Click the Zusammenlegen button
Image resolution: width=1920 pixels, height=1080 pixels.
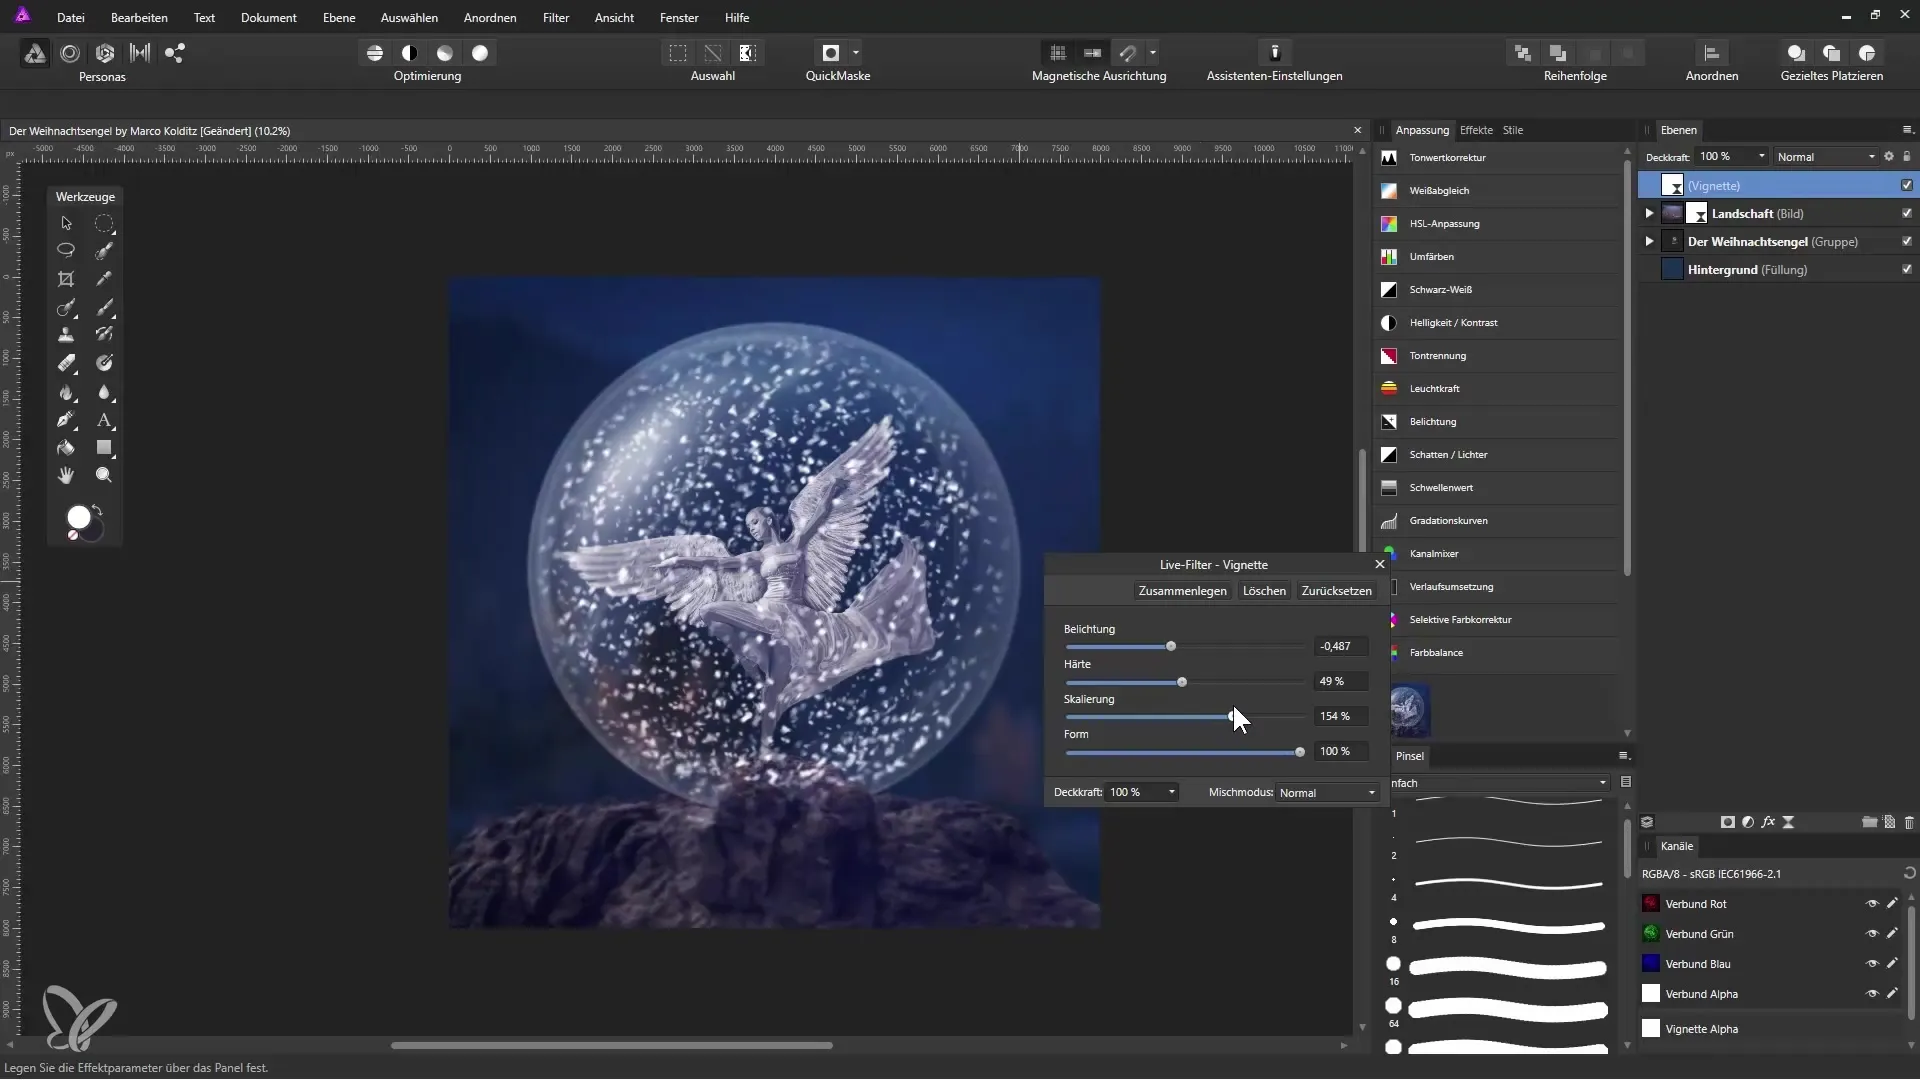tap(1182, 591)
